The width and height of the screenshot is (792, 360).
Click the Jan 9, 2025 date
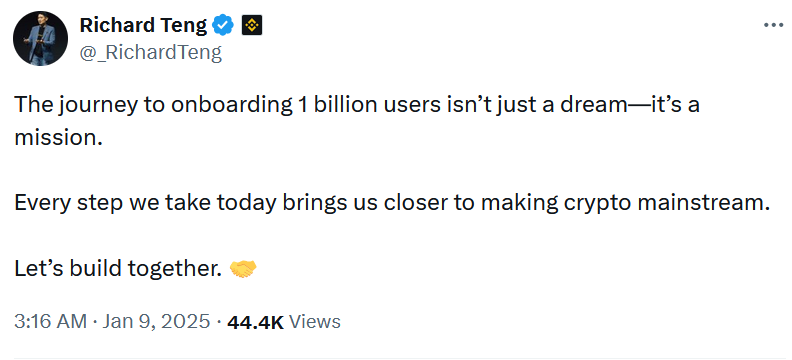point(156,321)
